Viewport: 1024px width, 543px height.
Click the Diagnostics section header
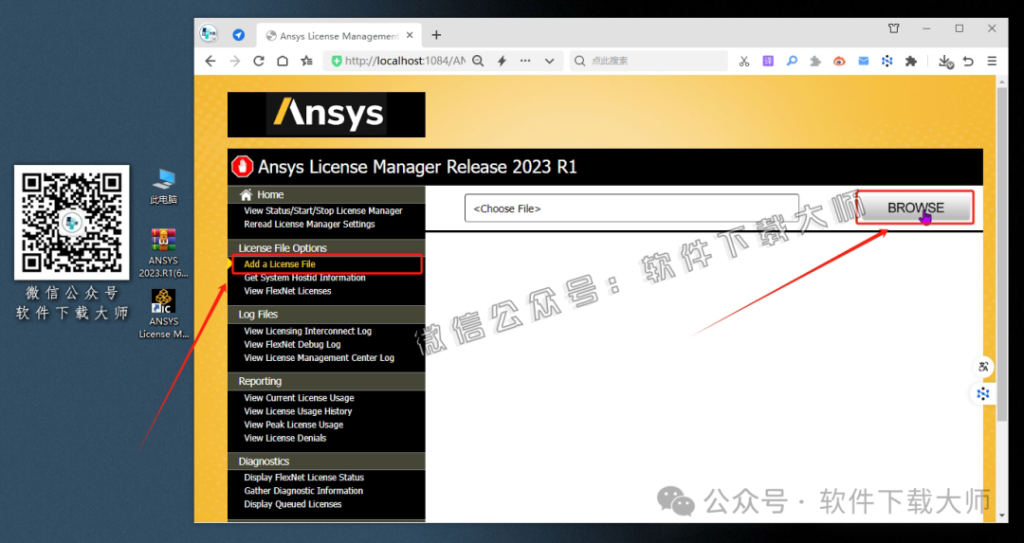coord(326,461)
